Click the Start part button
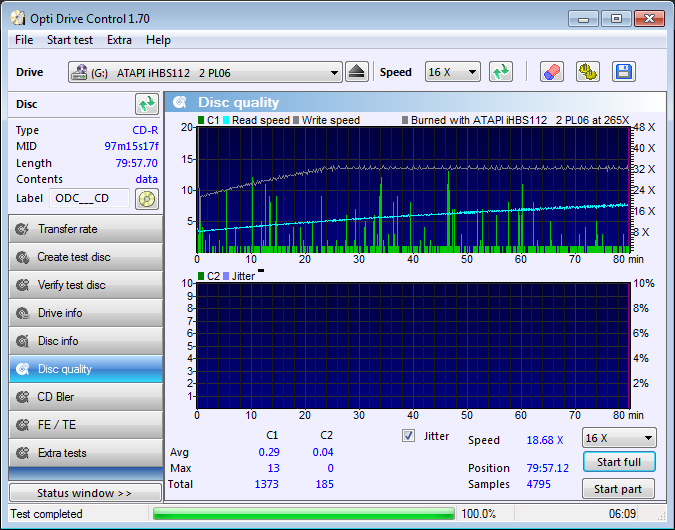This screenshot has height=530, width=675. tap(618, 489)
